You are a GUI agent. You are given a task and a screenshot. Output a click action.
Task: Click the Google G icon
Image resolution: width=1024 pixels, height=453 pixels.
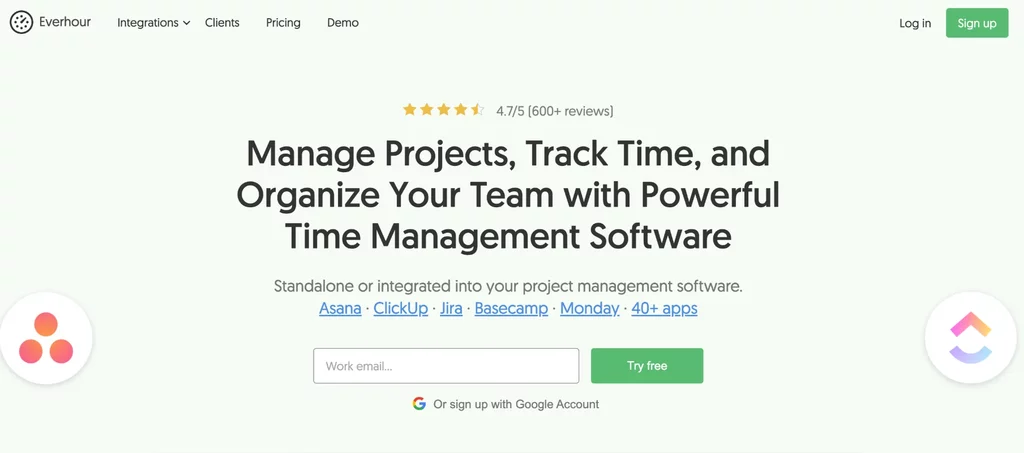(x=419, y=404)
